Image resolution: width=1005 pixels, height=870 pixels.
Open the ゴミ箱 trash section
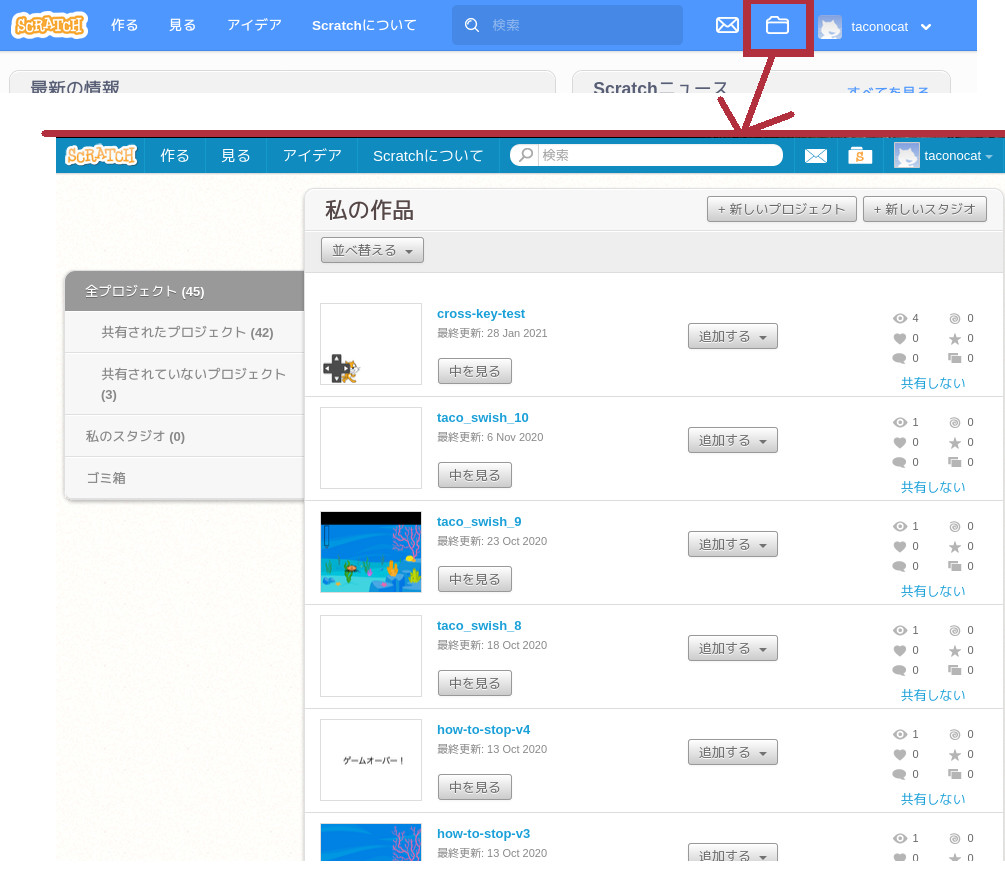coord(185,478)
